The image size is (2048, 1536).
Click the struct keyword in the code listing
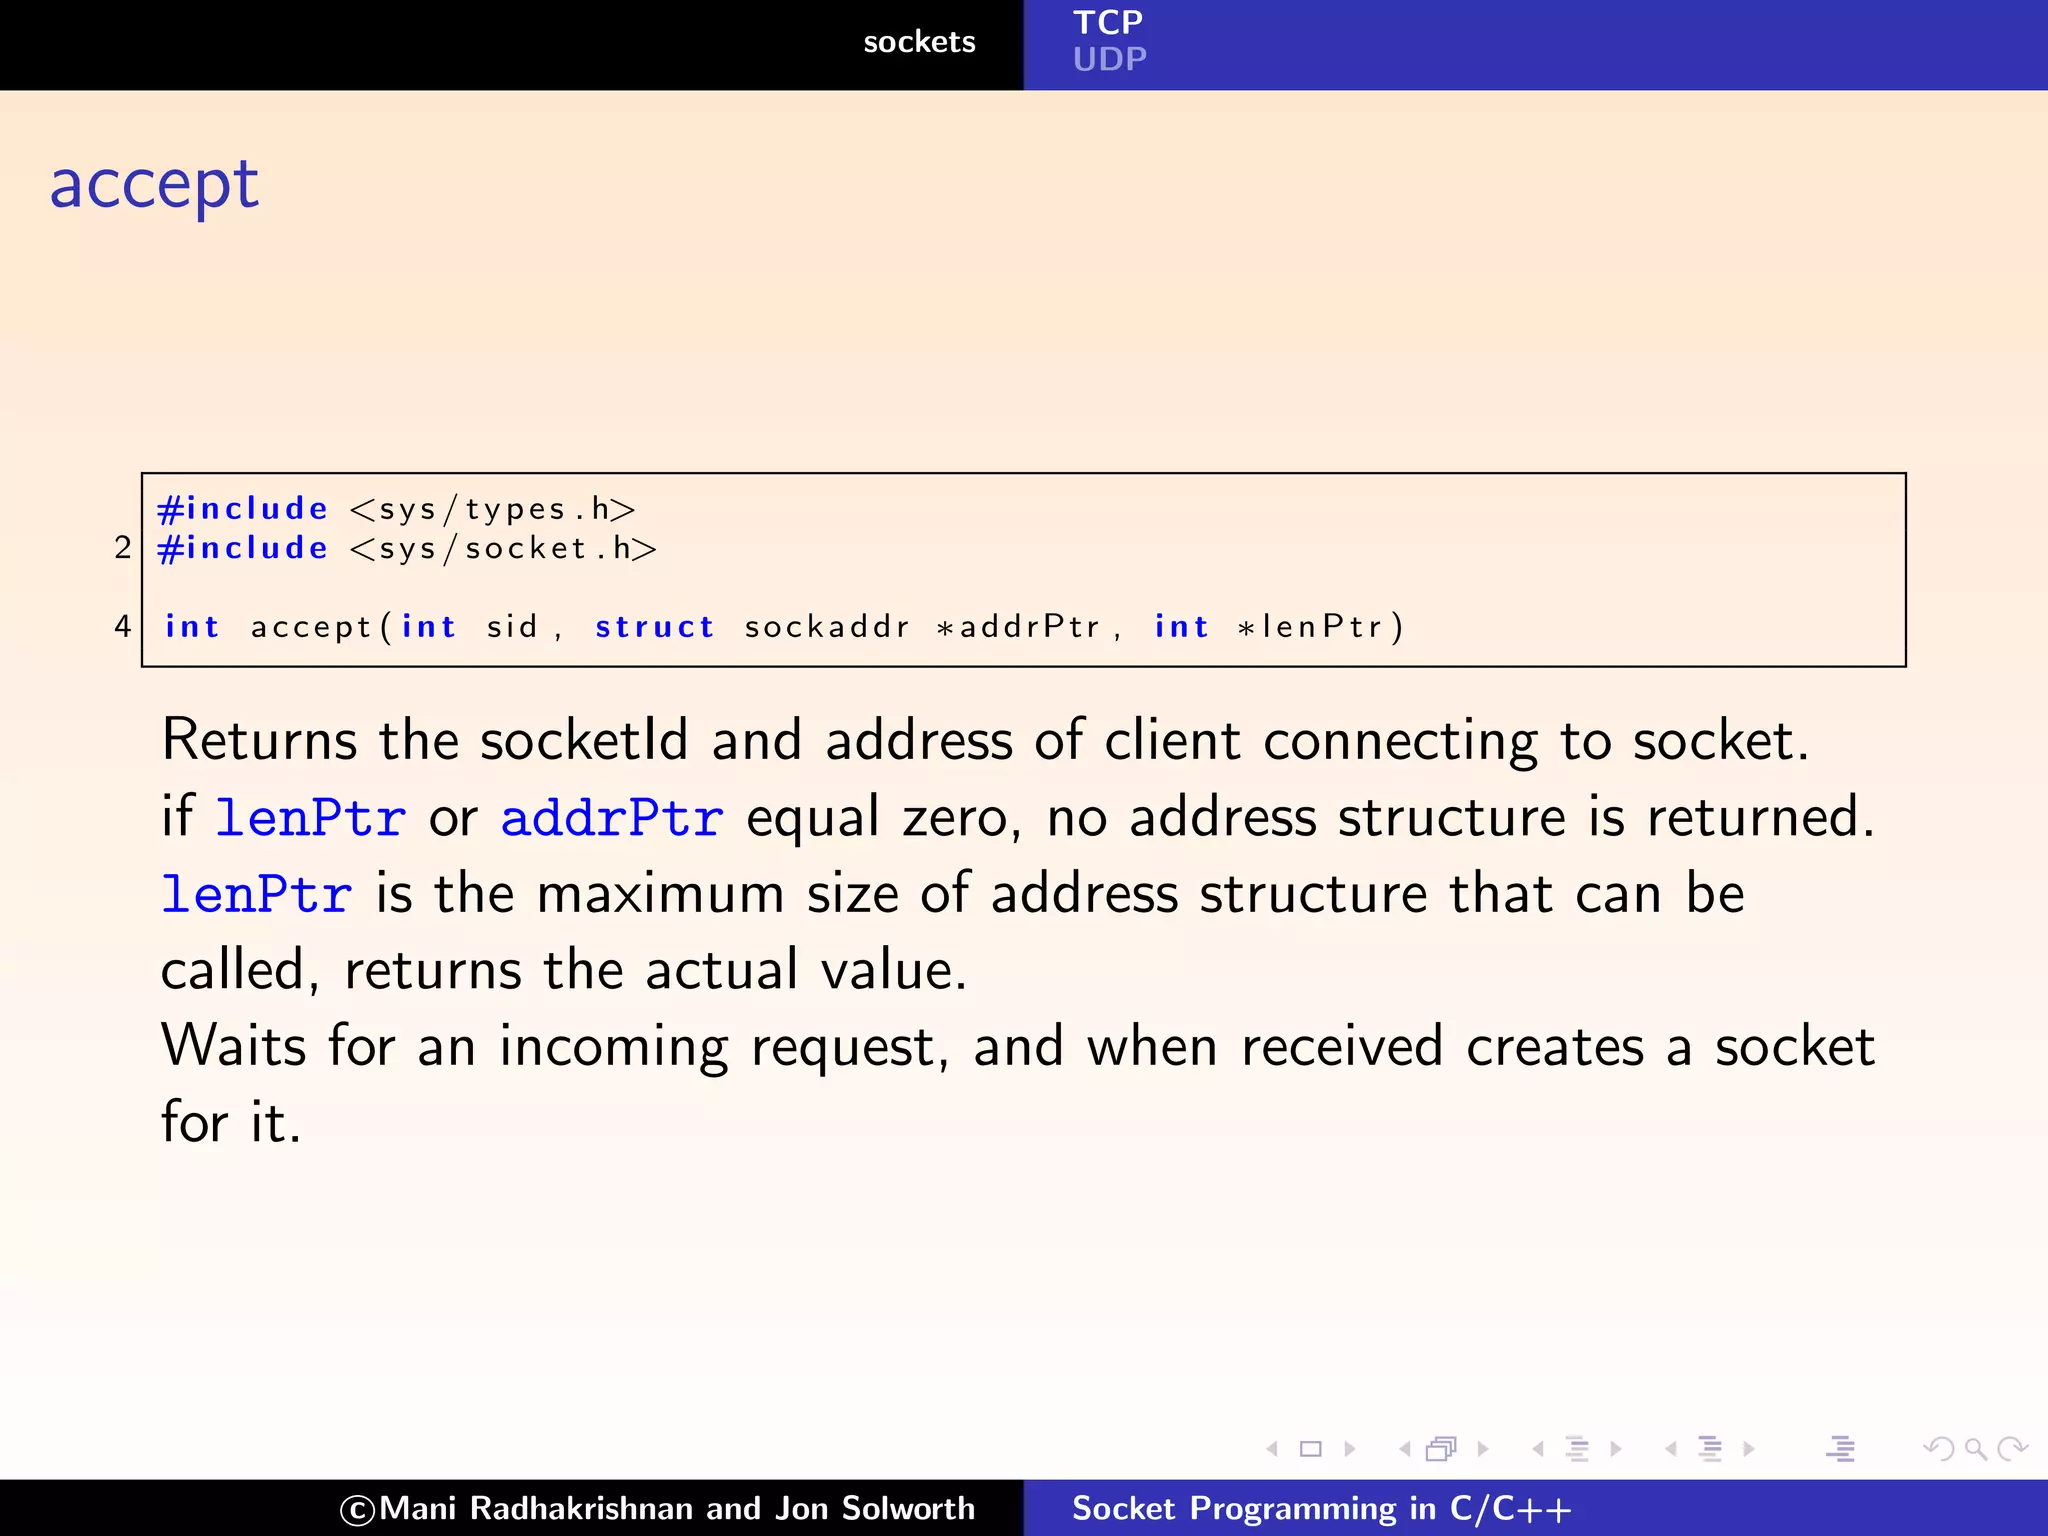[x=655, y=627]
